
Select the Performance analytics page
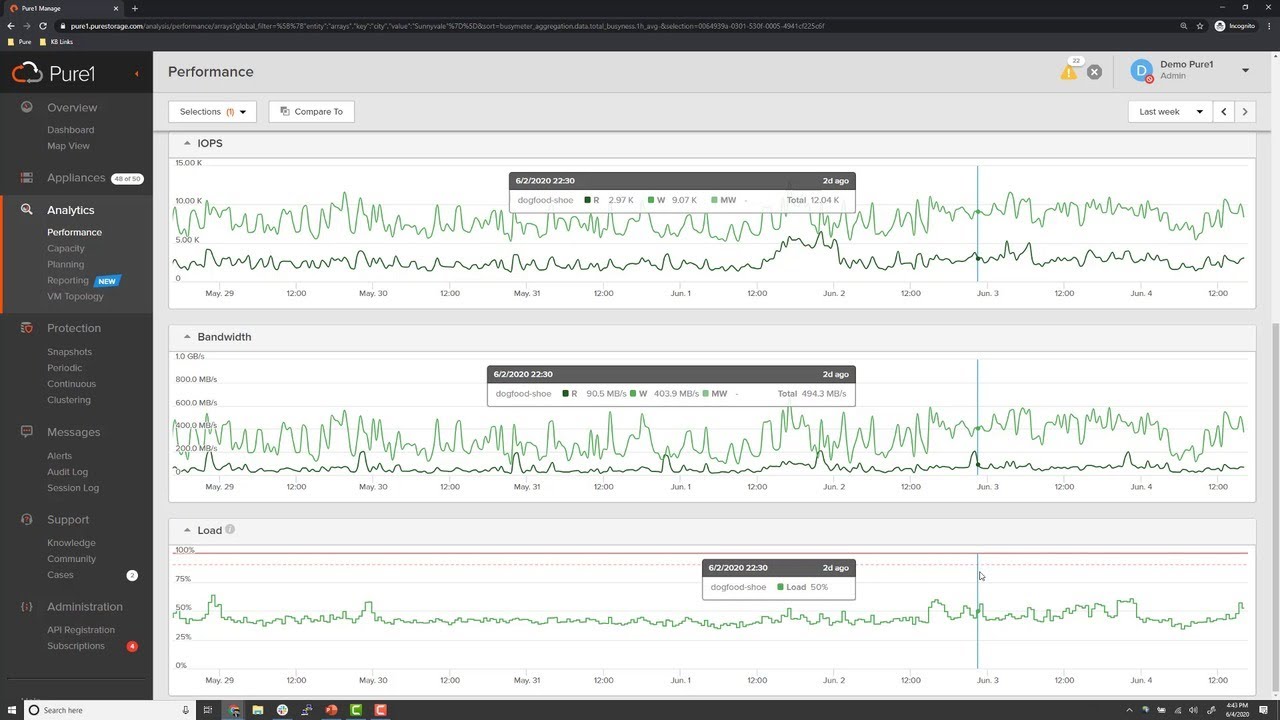pos(74,232)
